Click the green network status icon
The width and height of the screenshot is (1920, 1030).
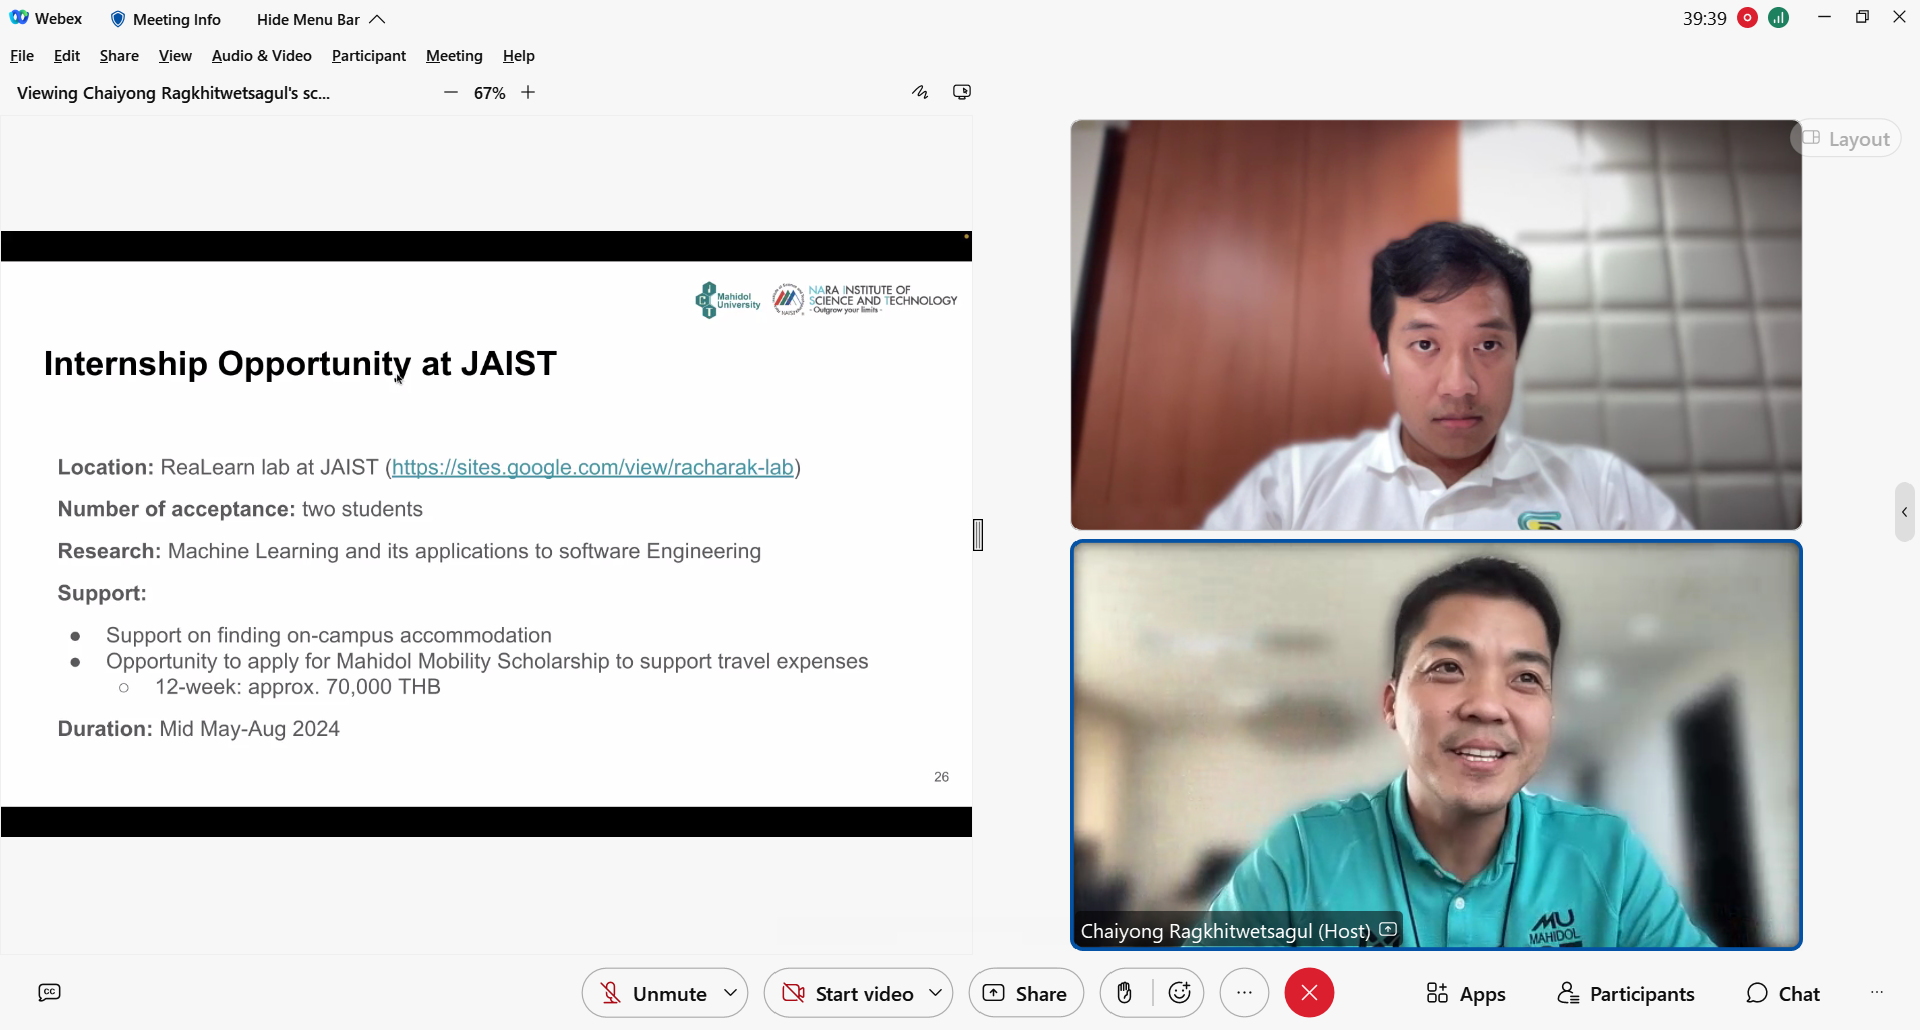pos(1779,18)
